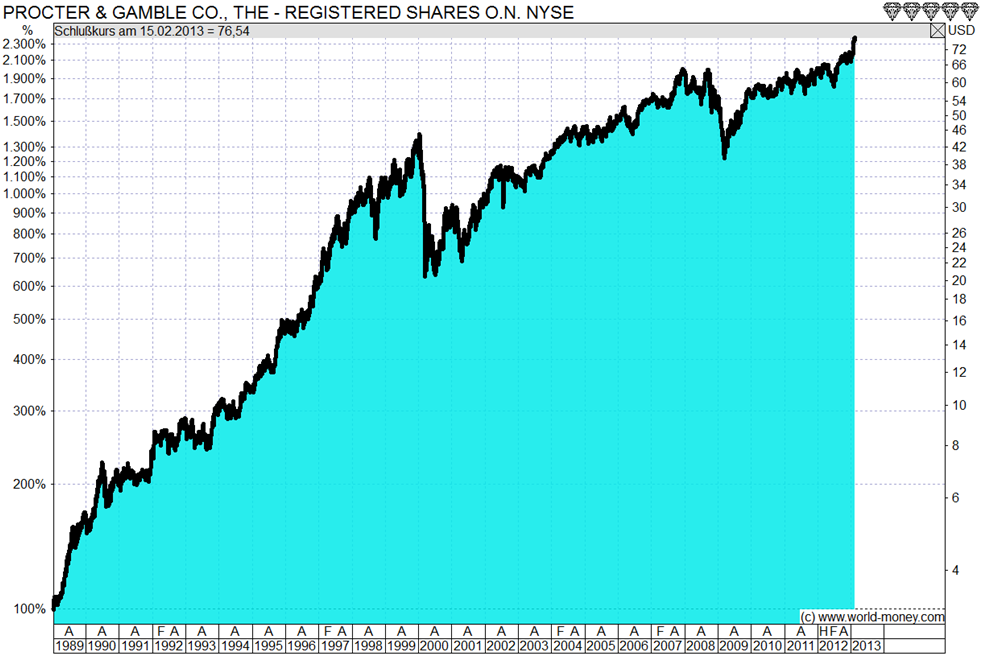
Task: Click the F event marker for 2004
Action: 561,631
